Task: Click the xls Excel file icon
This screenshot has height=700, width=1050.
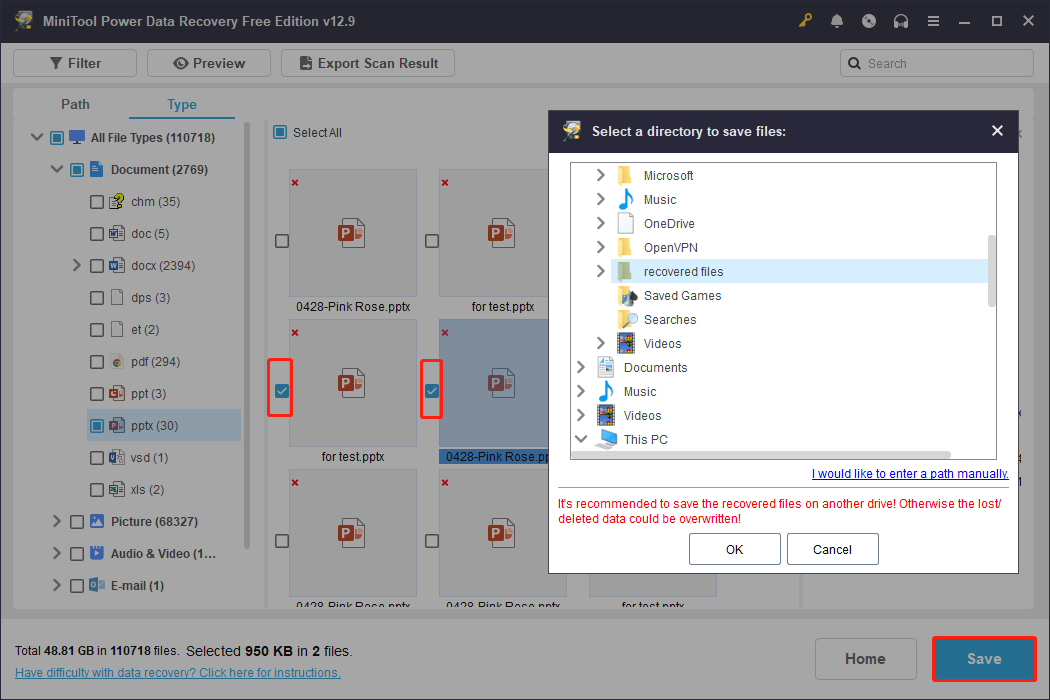Action: [117, 490]
